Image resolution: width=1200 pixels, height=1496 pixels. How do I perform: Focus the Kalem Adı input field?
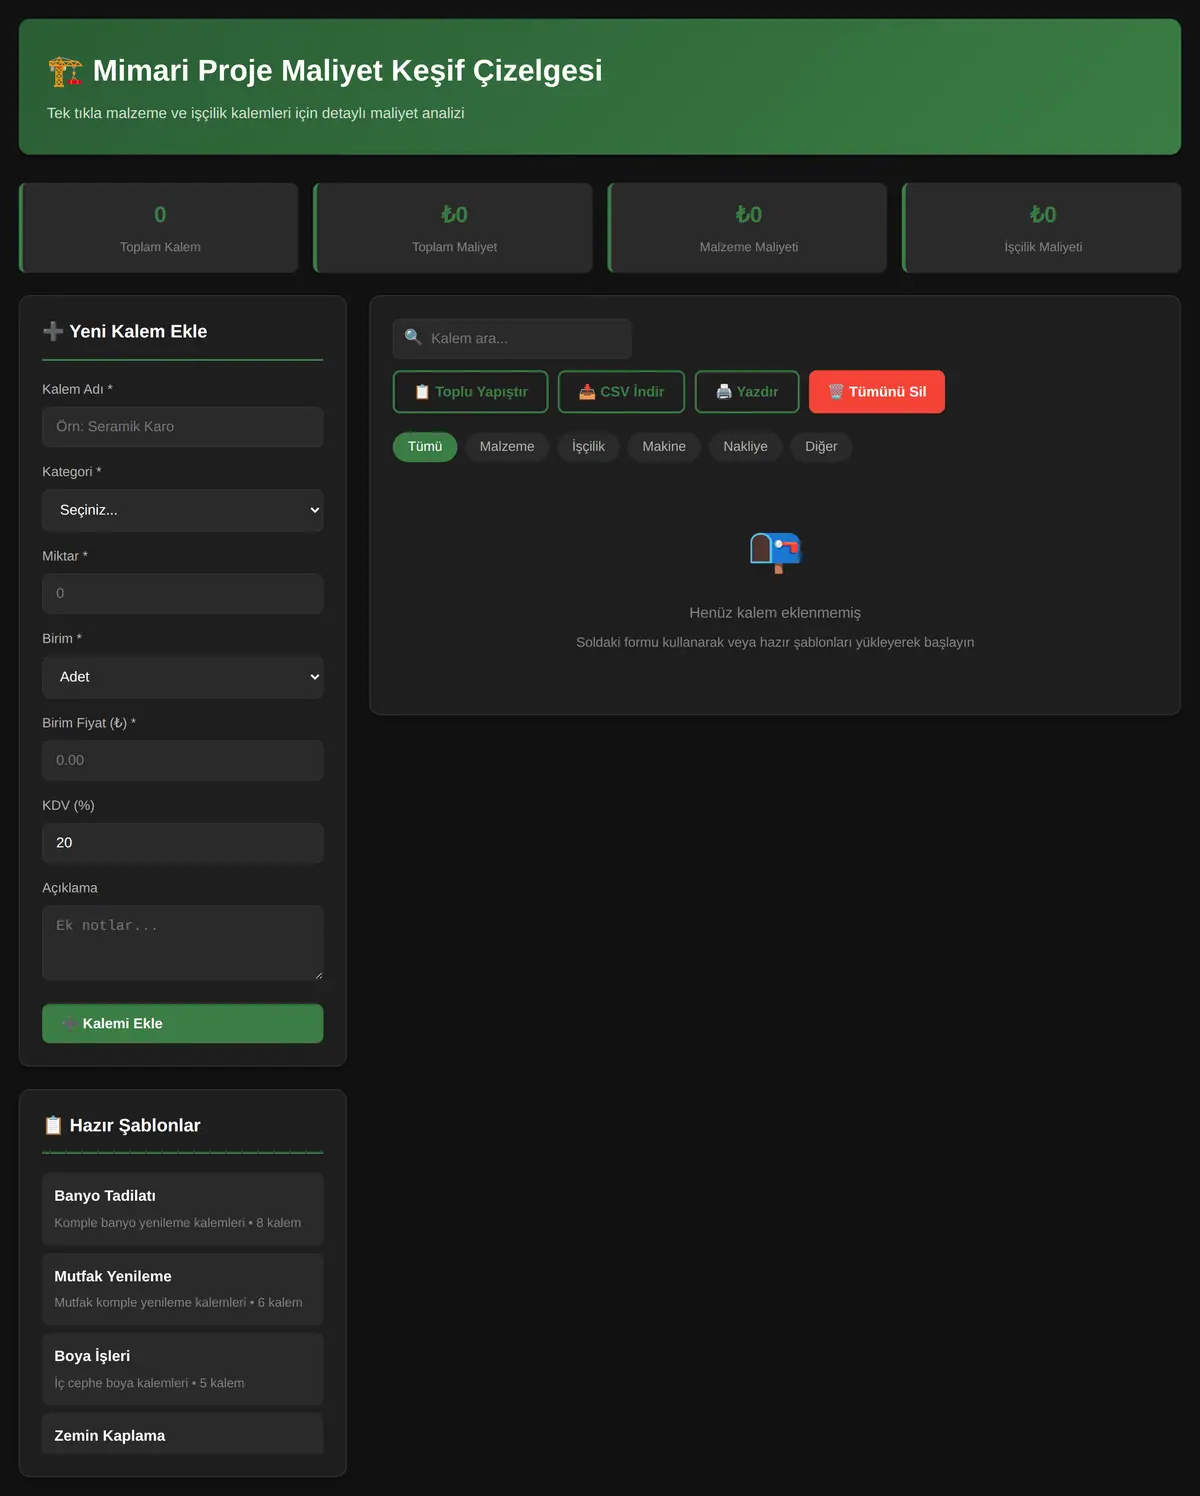click(183, 427)
